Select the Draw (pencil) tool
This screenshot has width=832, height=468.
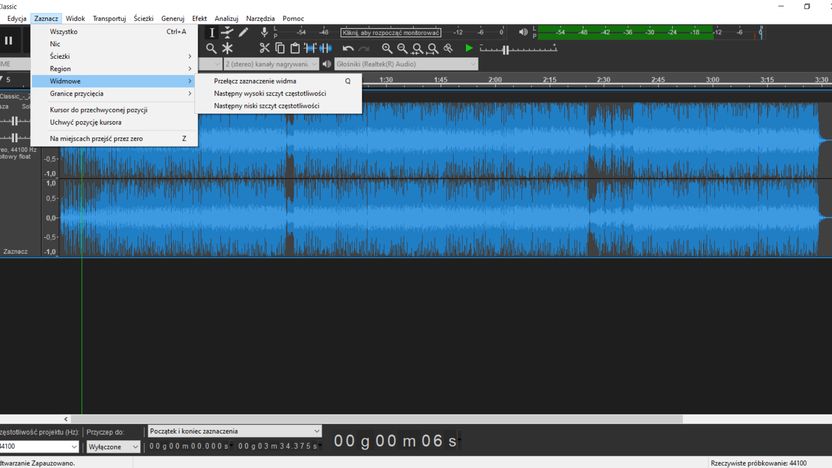[x=243, y=33]
